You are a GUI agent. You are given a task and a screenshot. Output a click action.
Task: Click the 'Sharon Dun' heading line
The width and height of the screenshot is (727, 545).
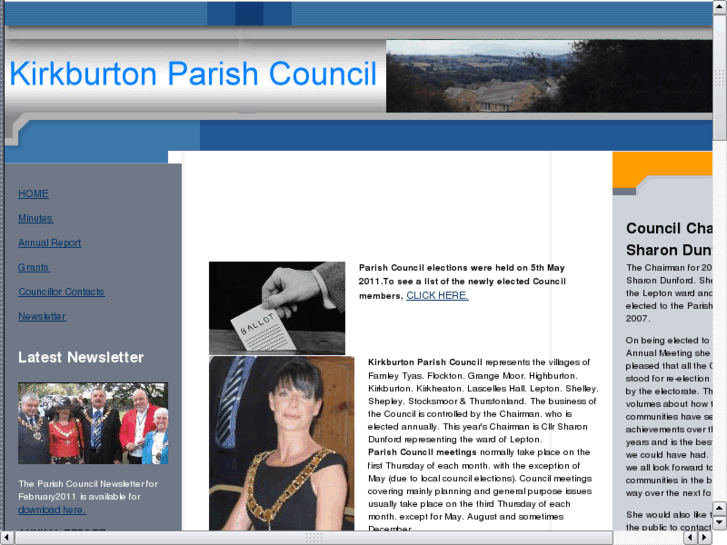tap(669, 250)
